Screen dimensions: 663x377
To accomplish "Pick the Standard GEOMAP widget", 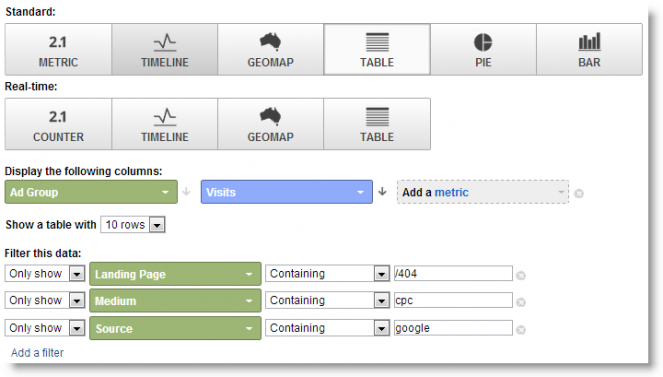I will [271, 49].
